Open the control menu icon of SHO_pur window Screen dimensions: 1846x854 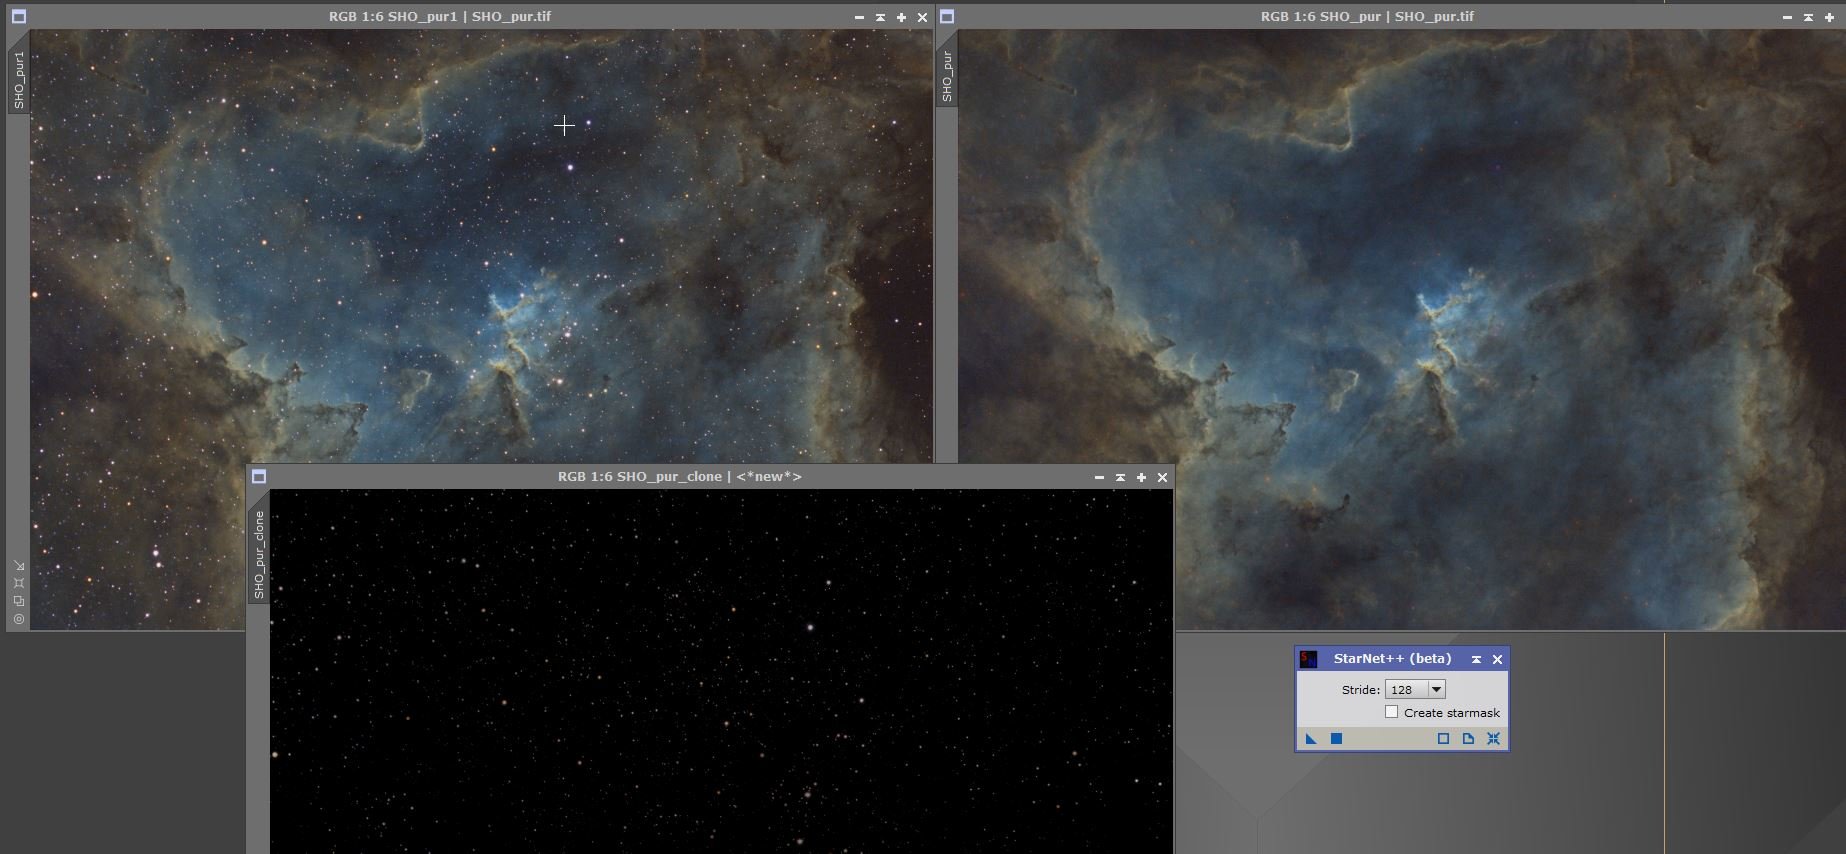click(947, 16)
